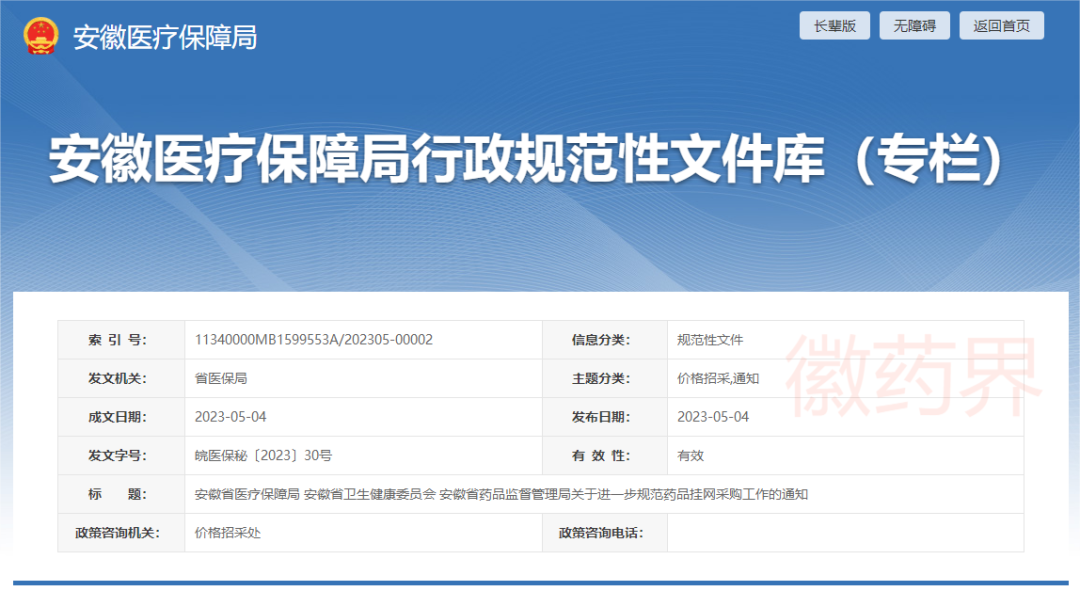Click the 价格招采,通知 topic category value
This screenshot has width=1080, height=607.
tap(718, 378)
